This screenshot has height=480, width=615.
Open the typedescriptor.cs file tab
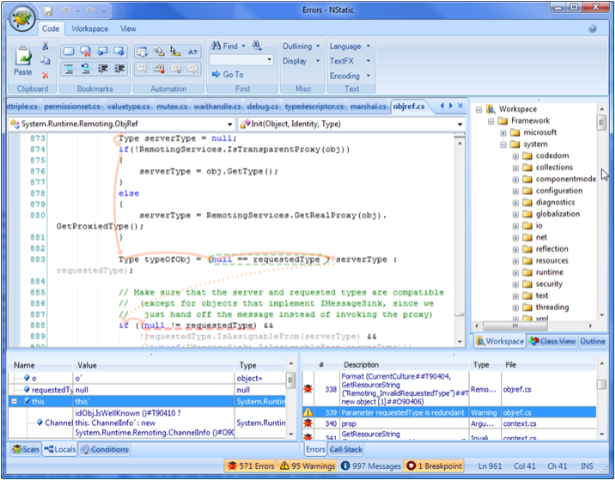click(x=314, y=106)
